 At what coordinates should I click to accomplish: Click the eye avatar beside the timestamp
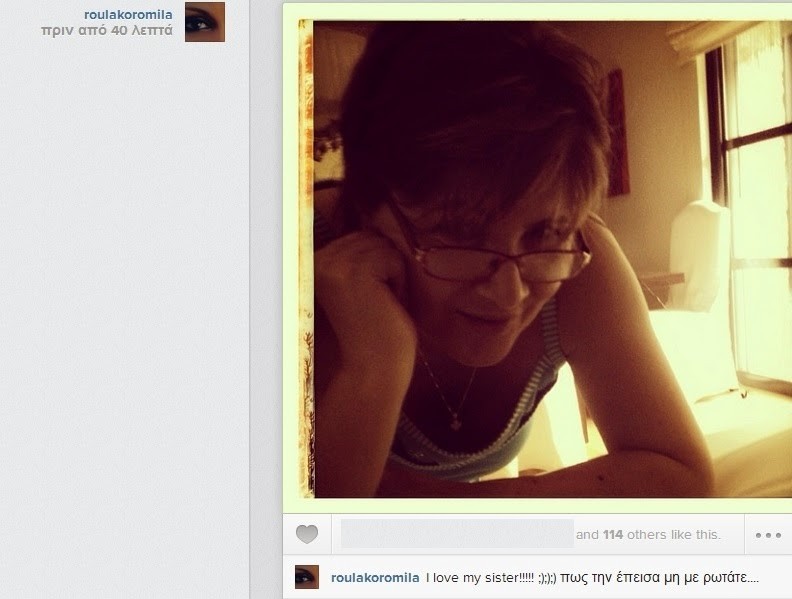tap(205, 22)
